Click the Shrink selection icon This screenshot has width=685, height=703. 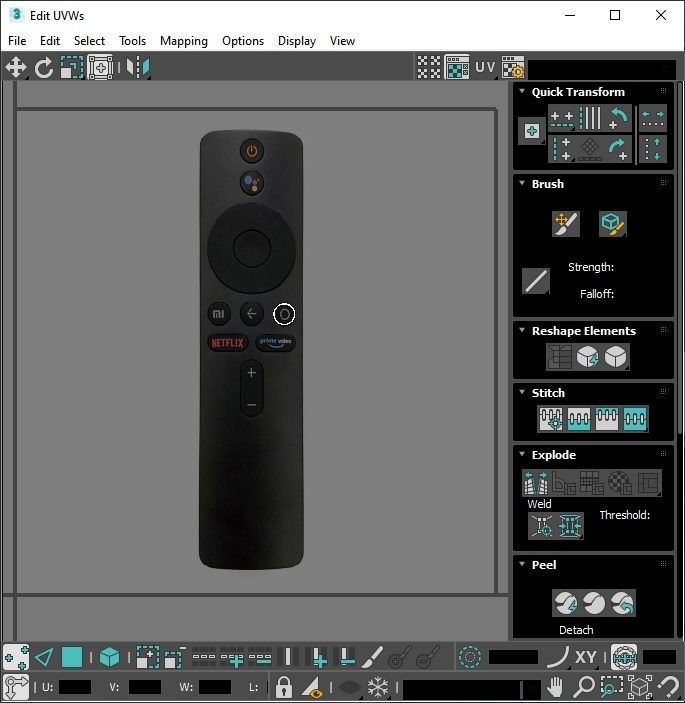point(174,657)
